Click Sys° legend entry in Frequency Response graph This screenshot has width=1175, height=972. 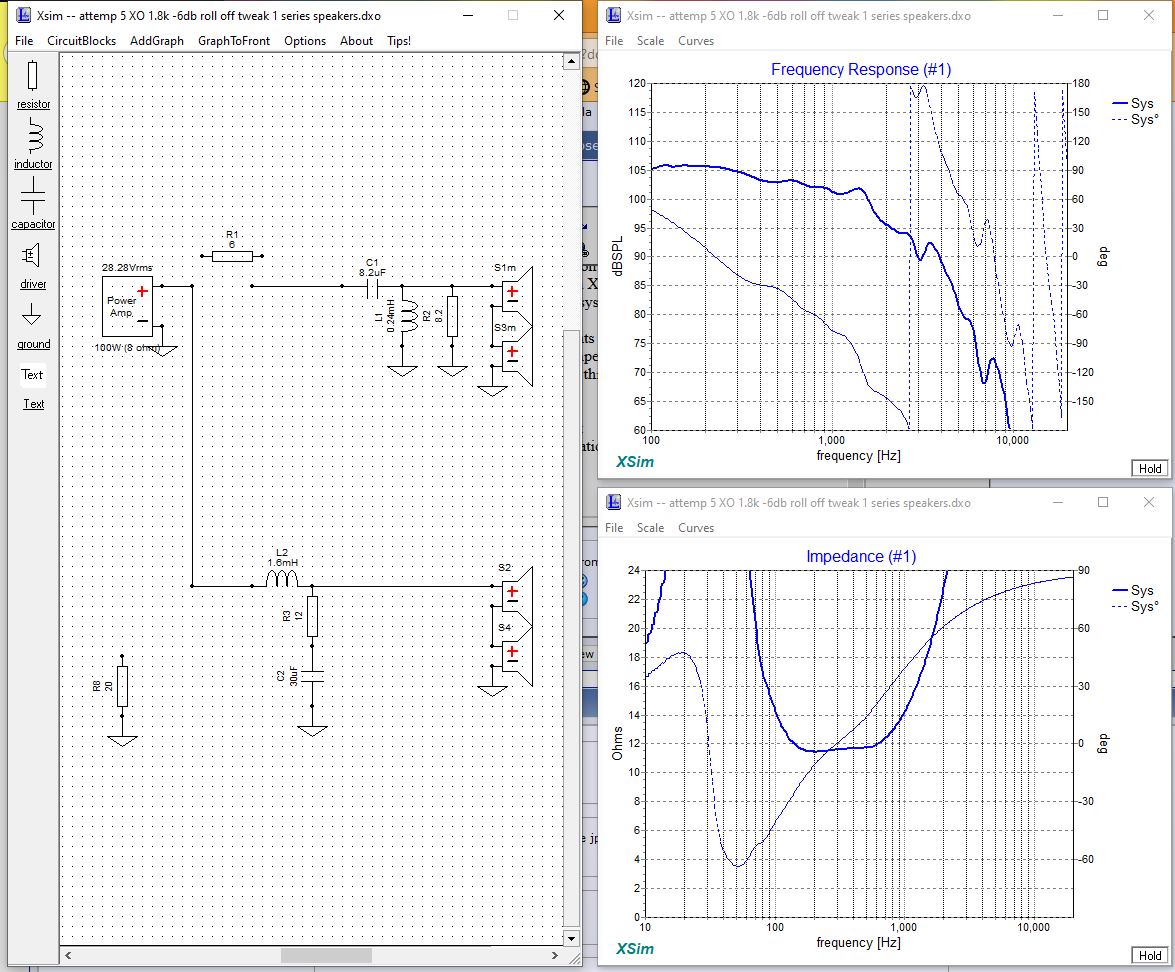pyautogui.click(x=1135, y=119)
